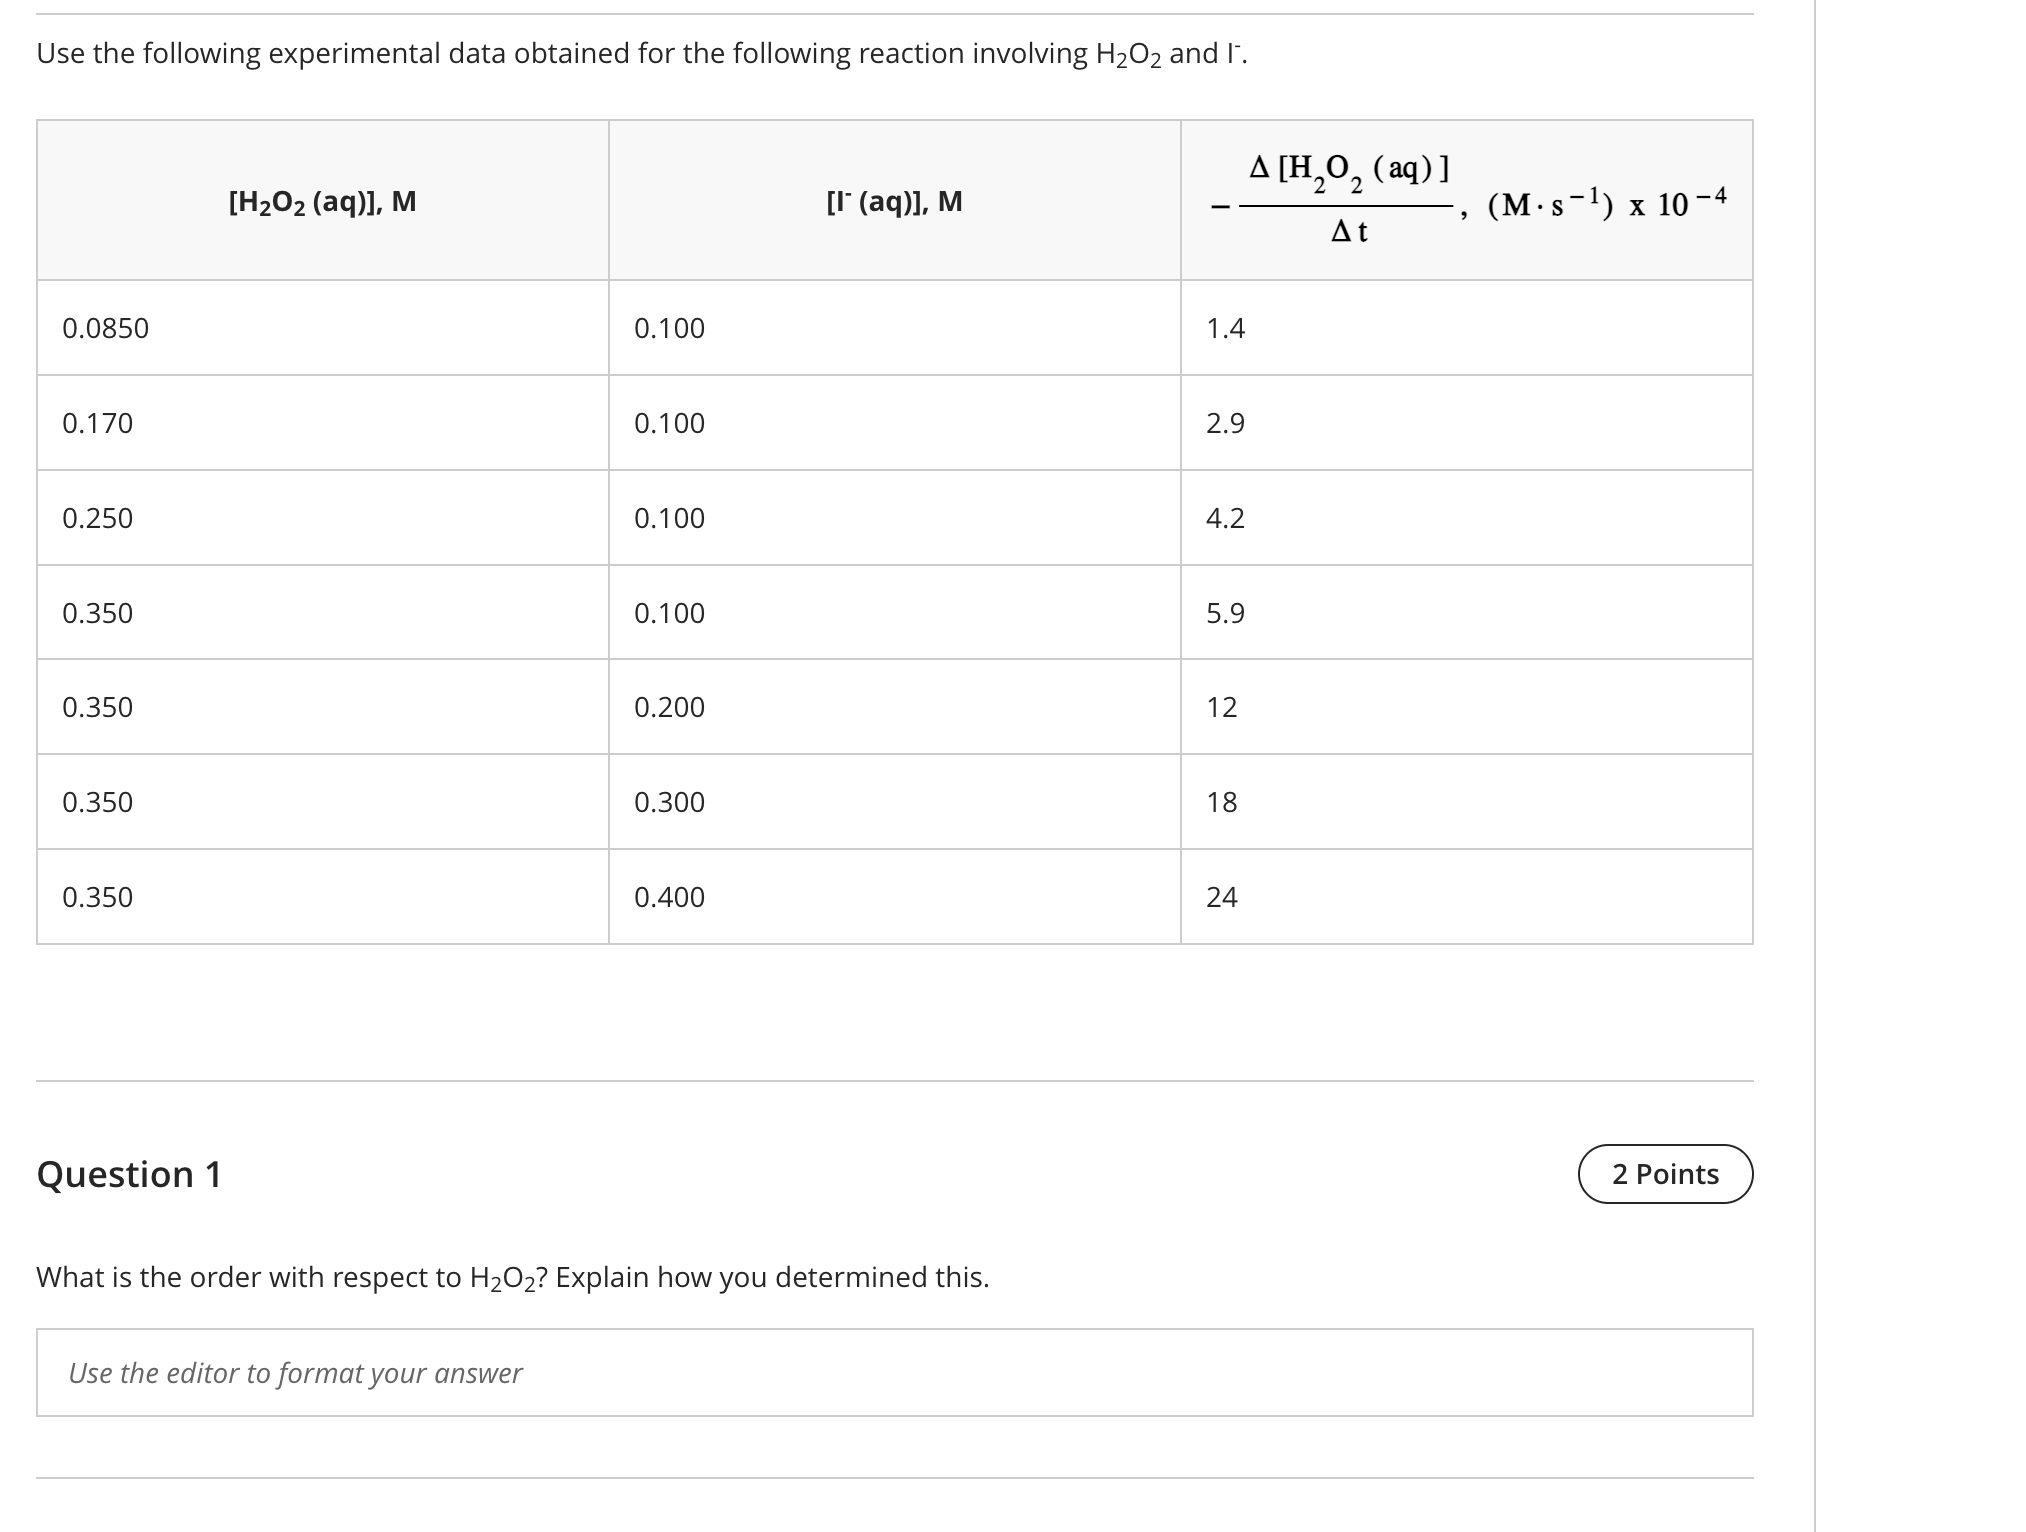Select the 0.250 concentration cell
Screen dimensions: 2026x1532
click(97, 517)
